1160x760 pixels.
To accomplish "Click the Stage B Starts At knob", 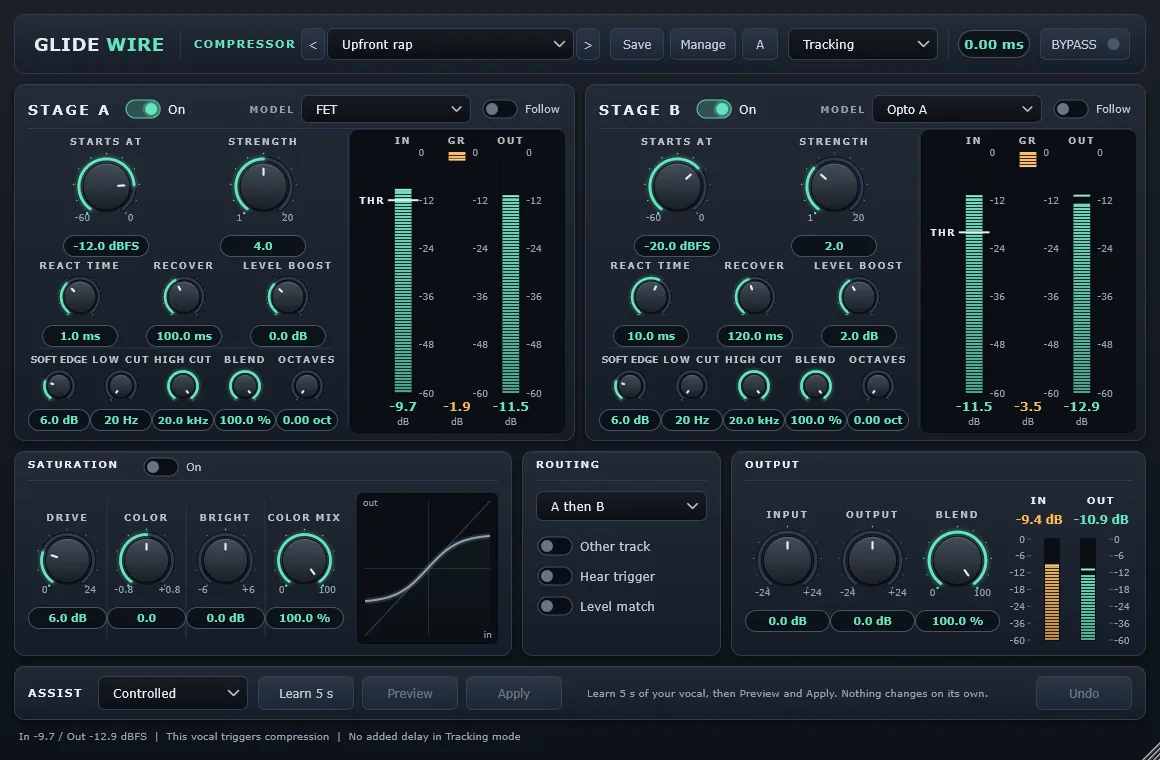I will (677, 185).
